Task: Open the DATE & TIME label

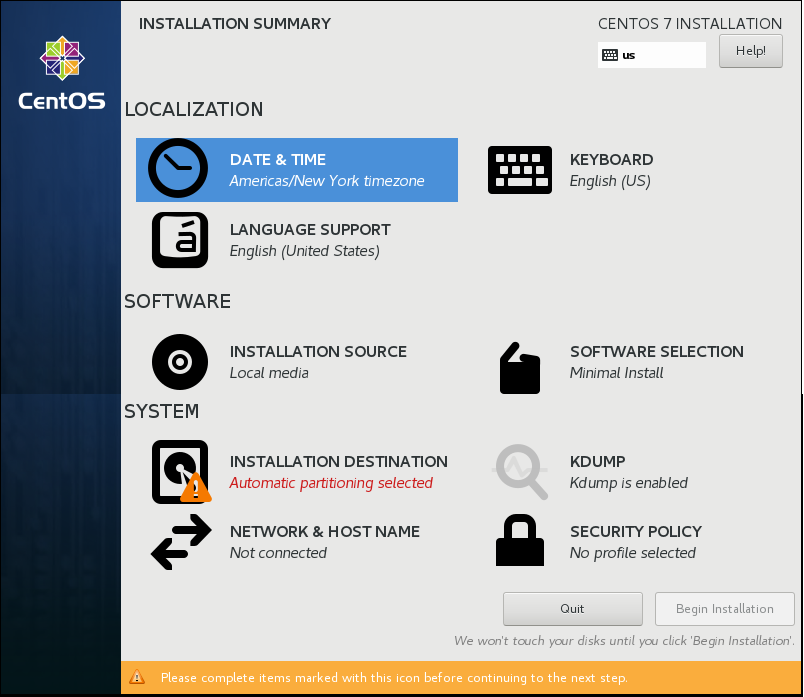Action: 278,160
